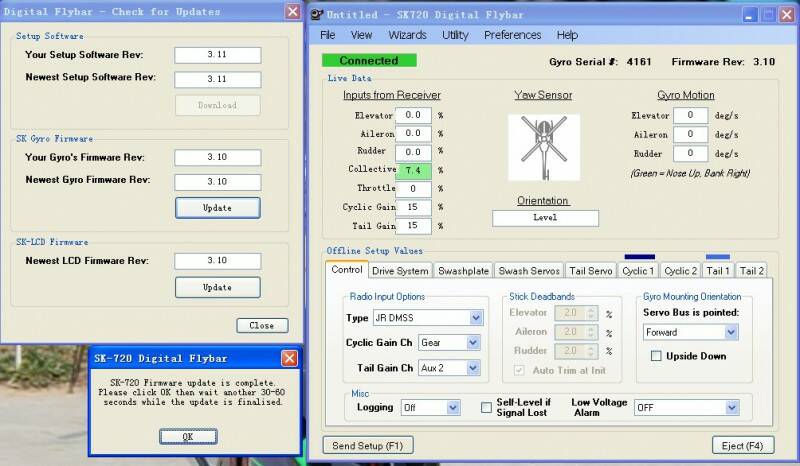Switch to the Tail 2 tab
Image resolution: width=800 pixels, height=466 pixels.
[x=752, y=271]
